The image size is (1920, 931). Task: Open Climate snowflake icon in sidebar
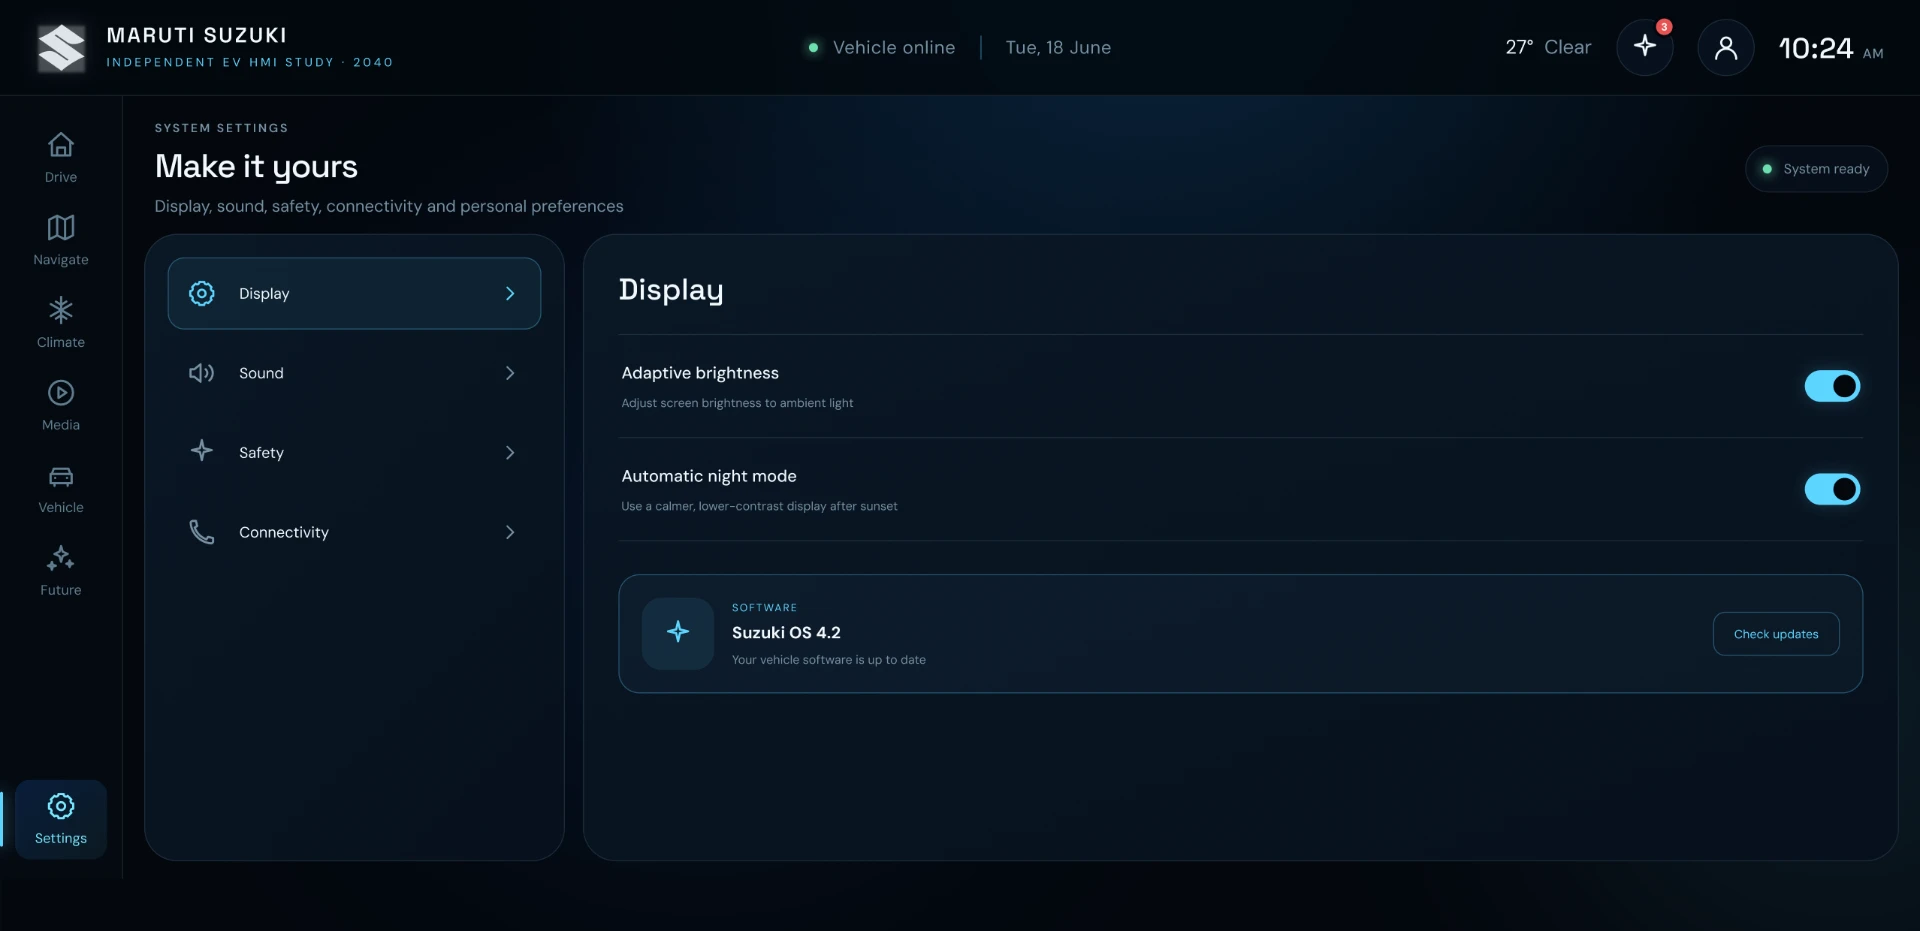[61, 310]
